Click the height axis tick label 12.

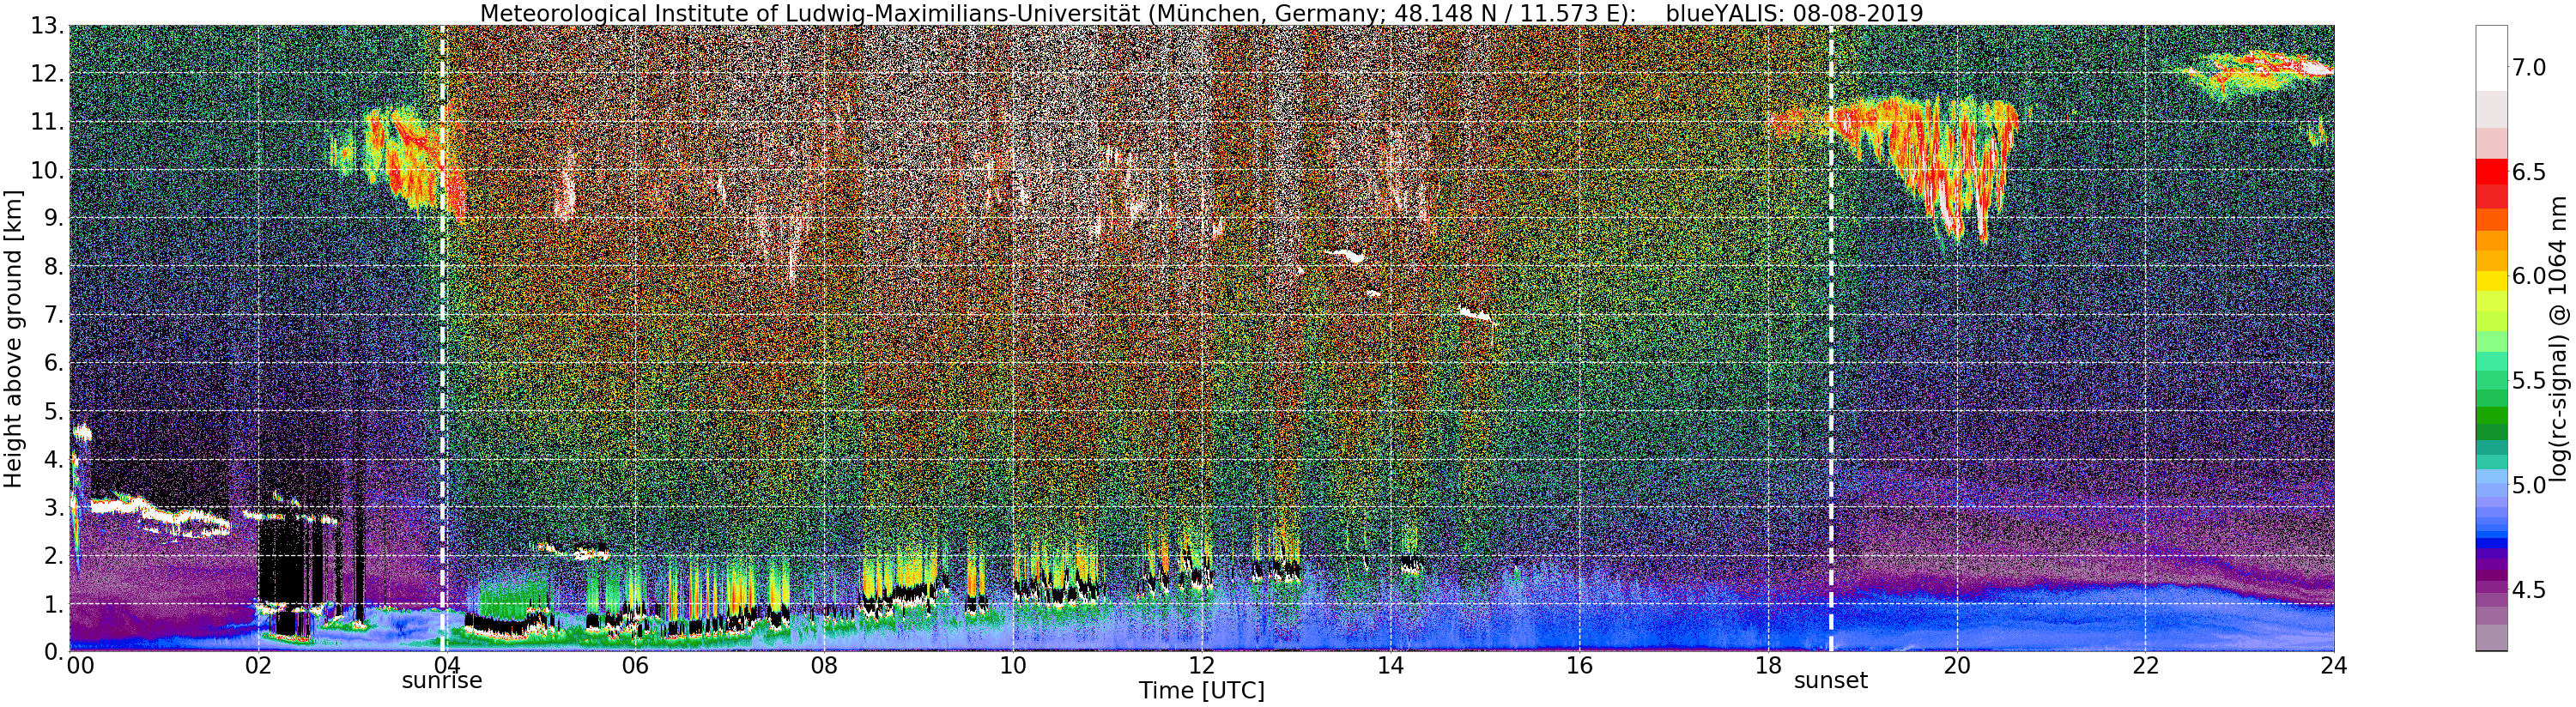pyautogui.click(x=46, y=74)
